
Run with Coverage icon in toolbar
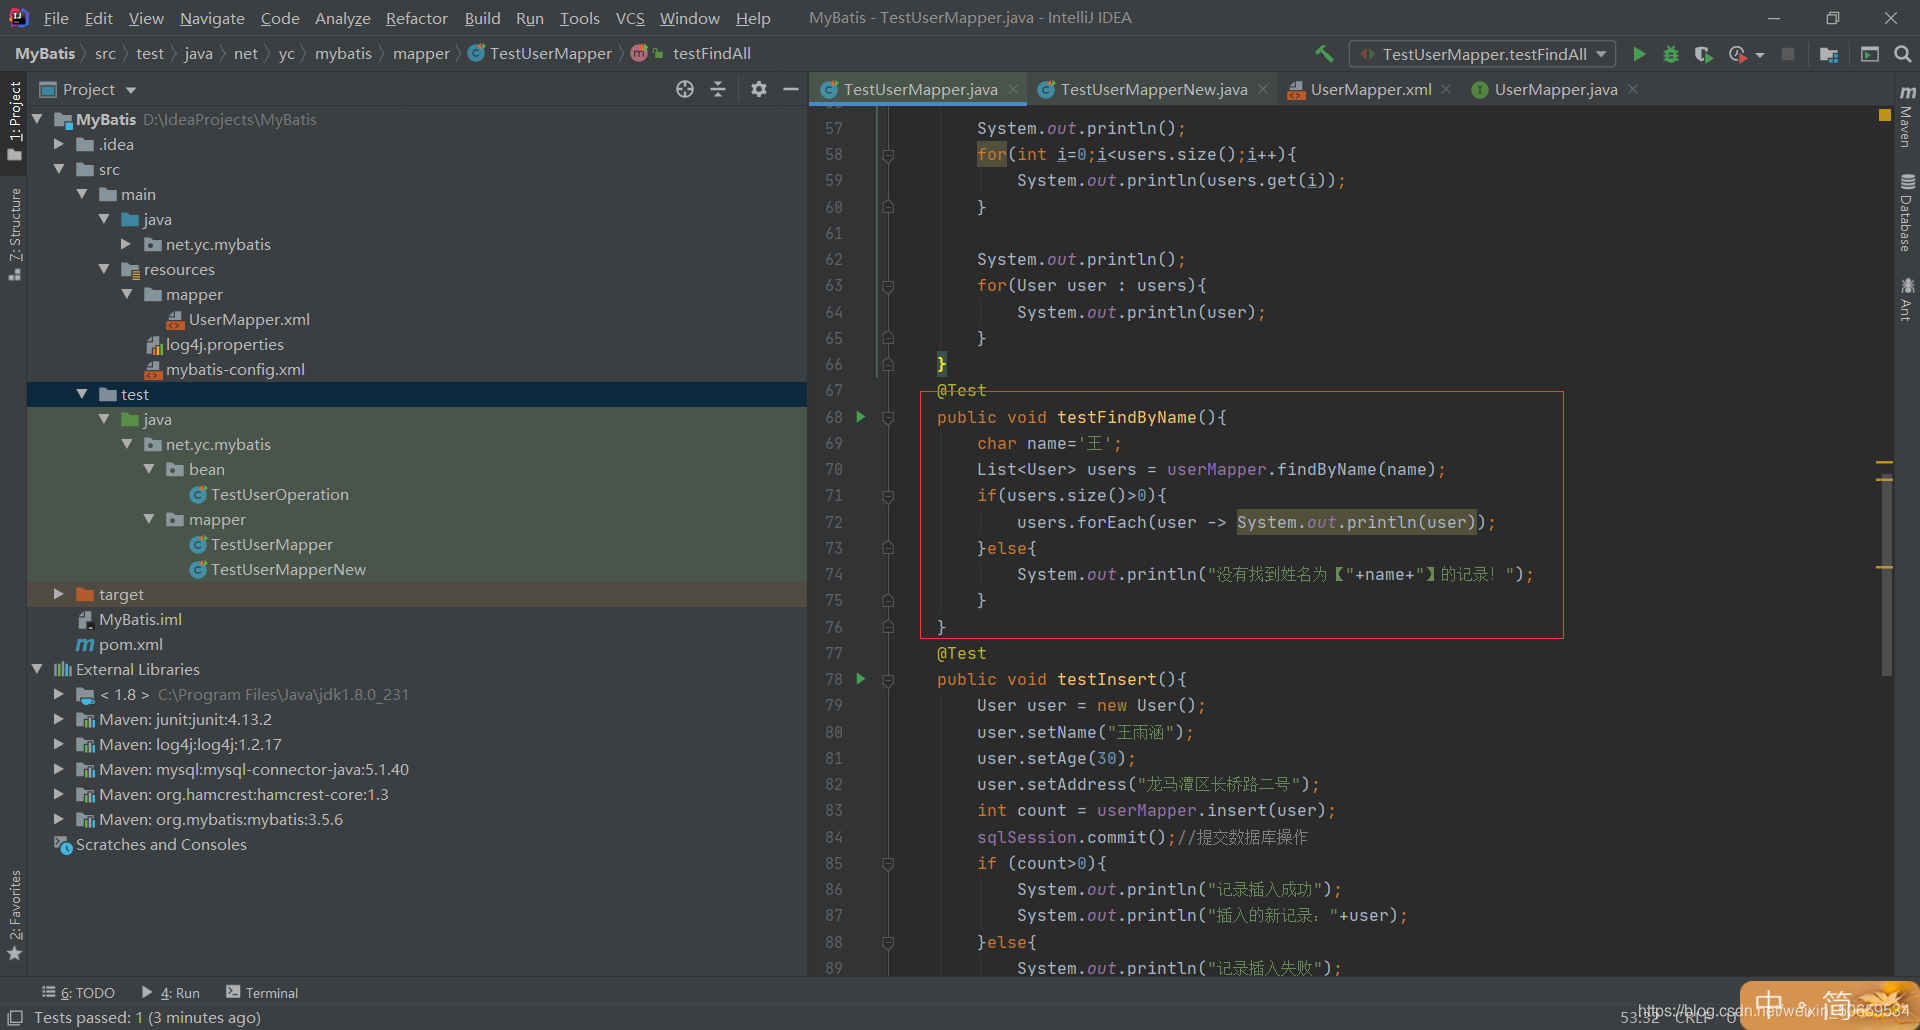coord(1703,54)
